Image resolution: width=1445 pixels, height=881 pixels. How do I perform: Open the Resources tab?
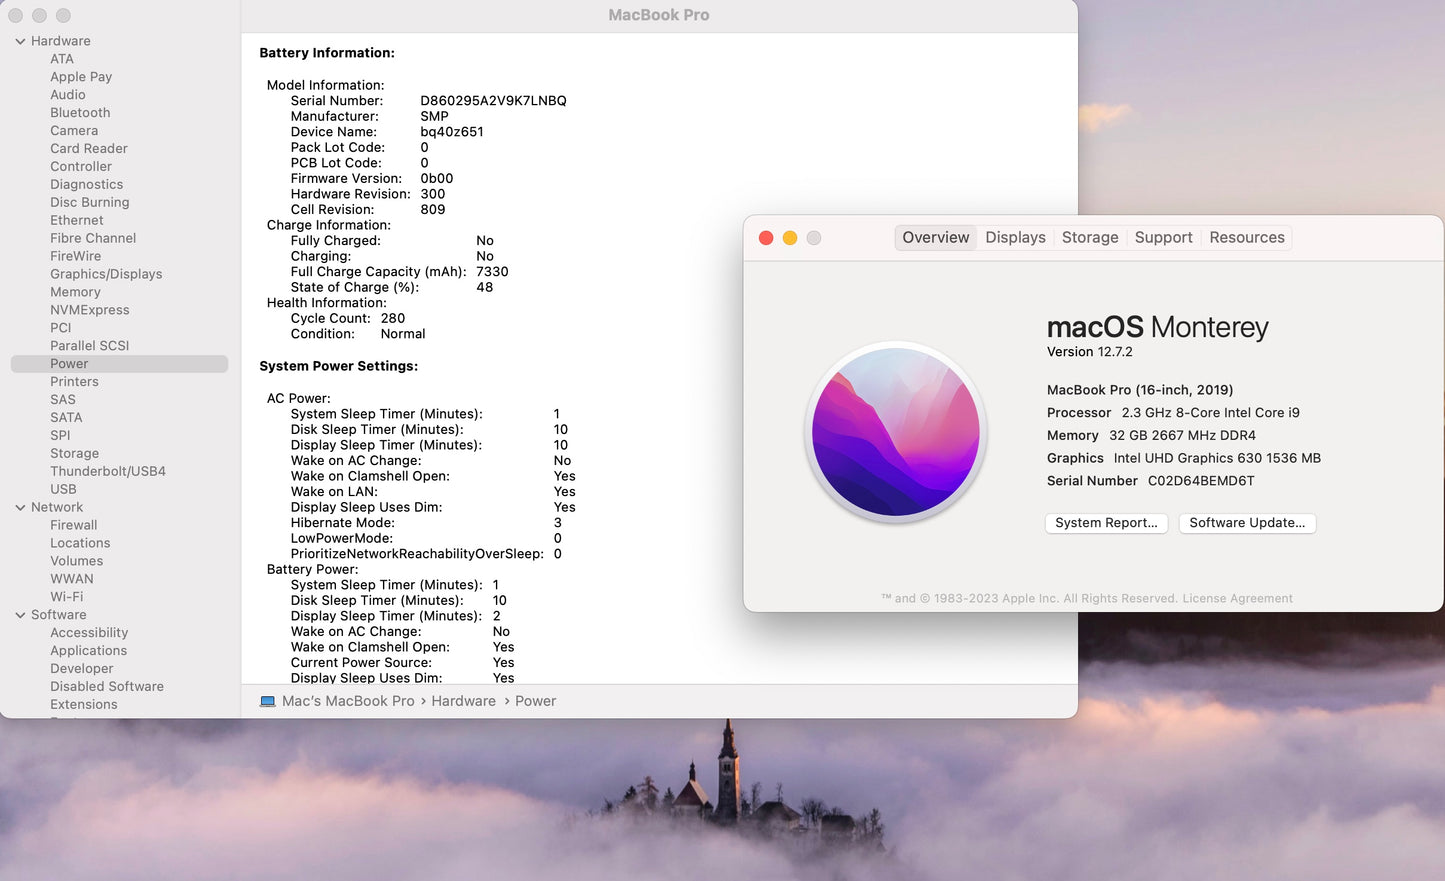[x=1246, y=237]
